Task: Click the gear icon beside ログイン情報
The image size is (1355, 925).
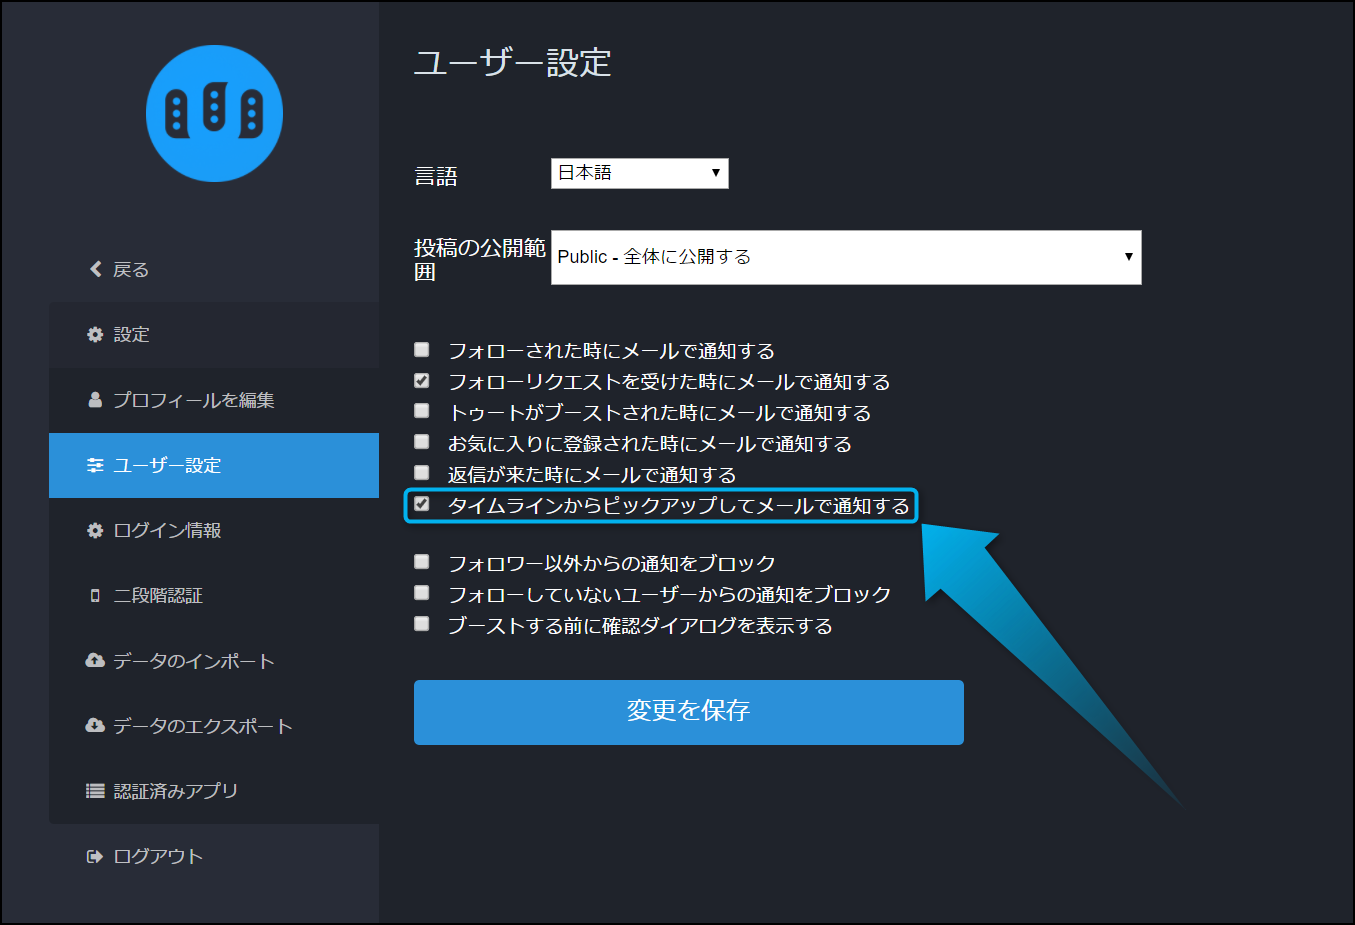Action: 95,531
